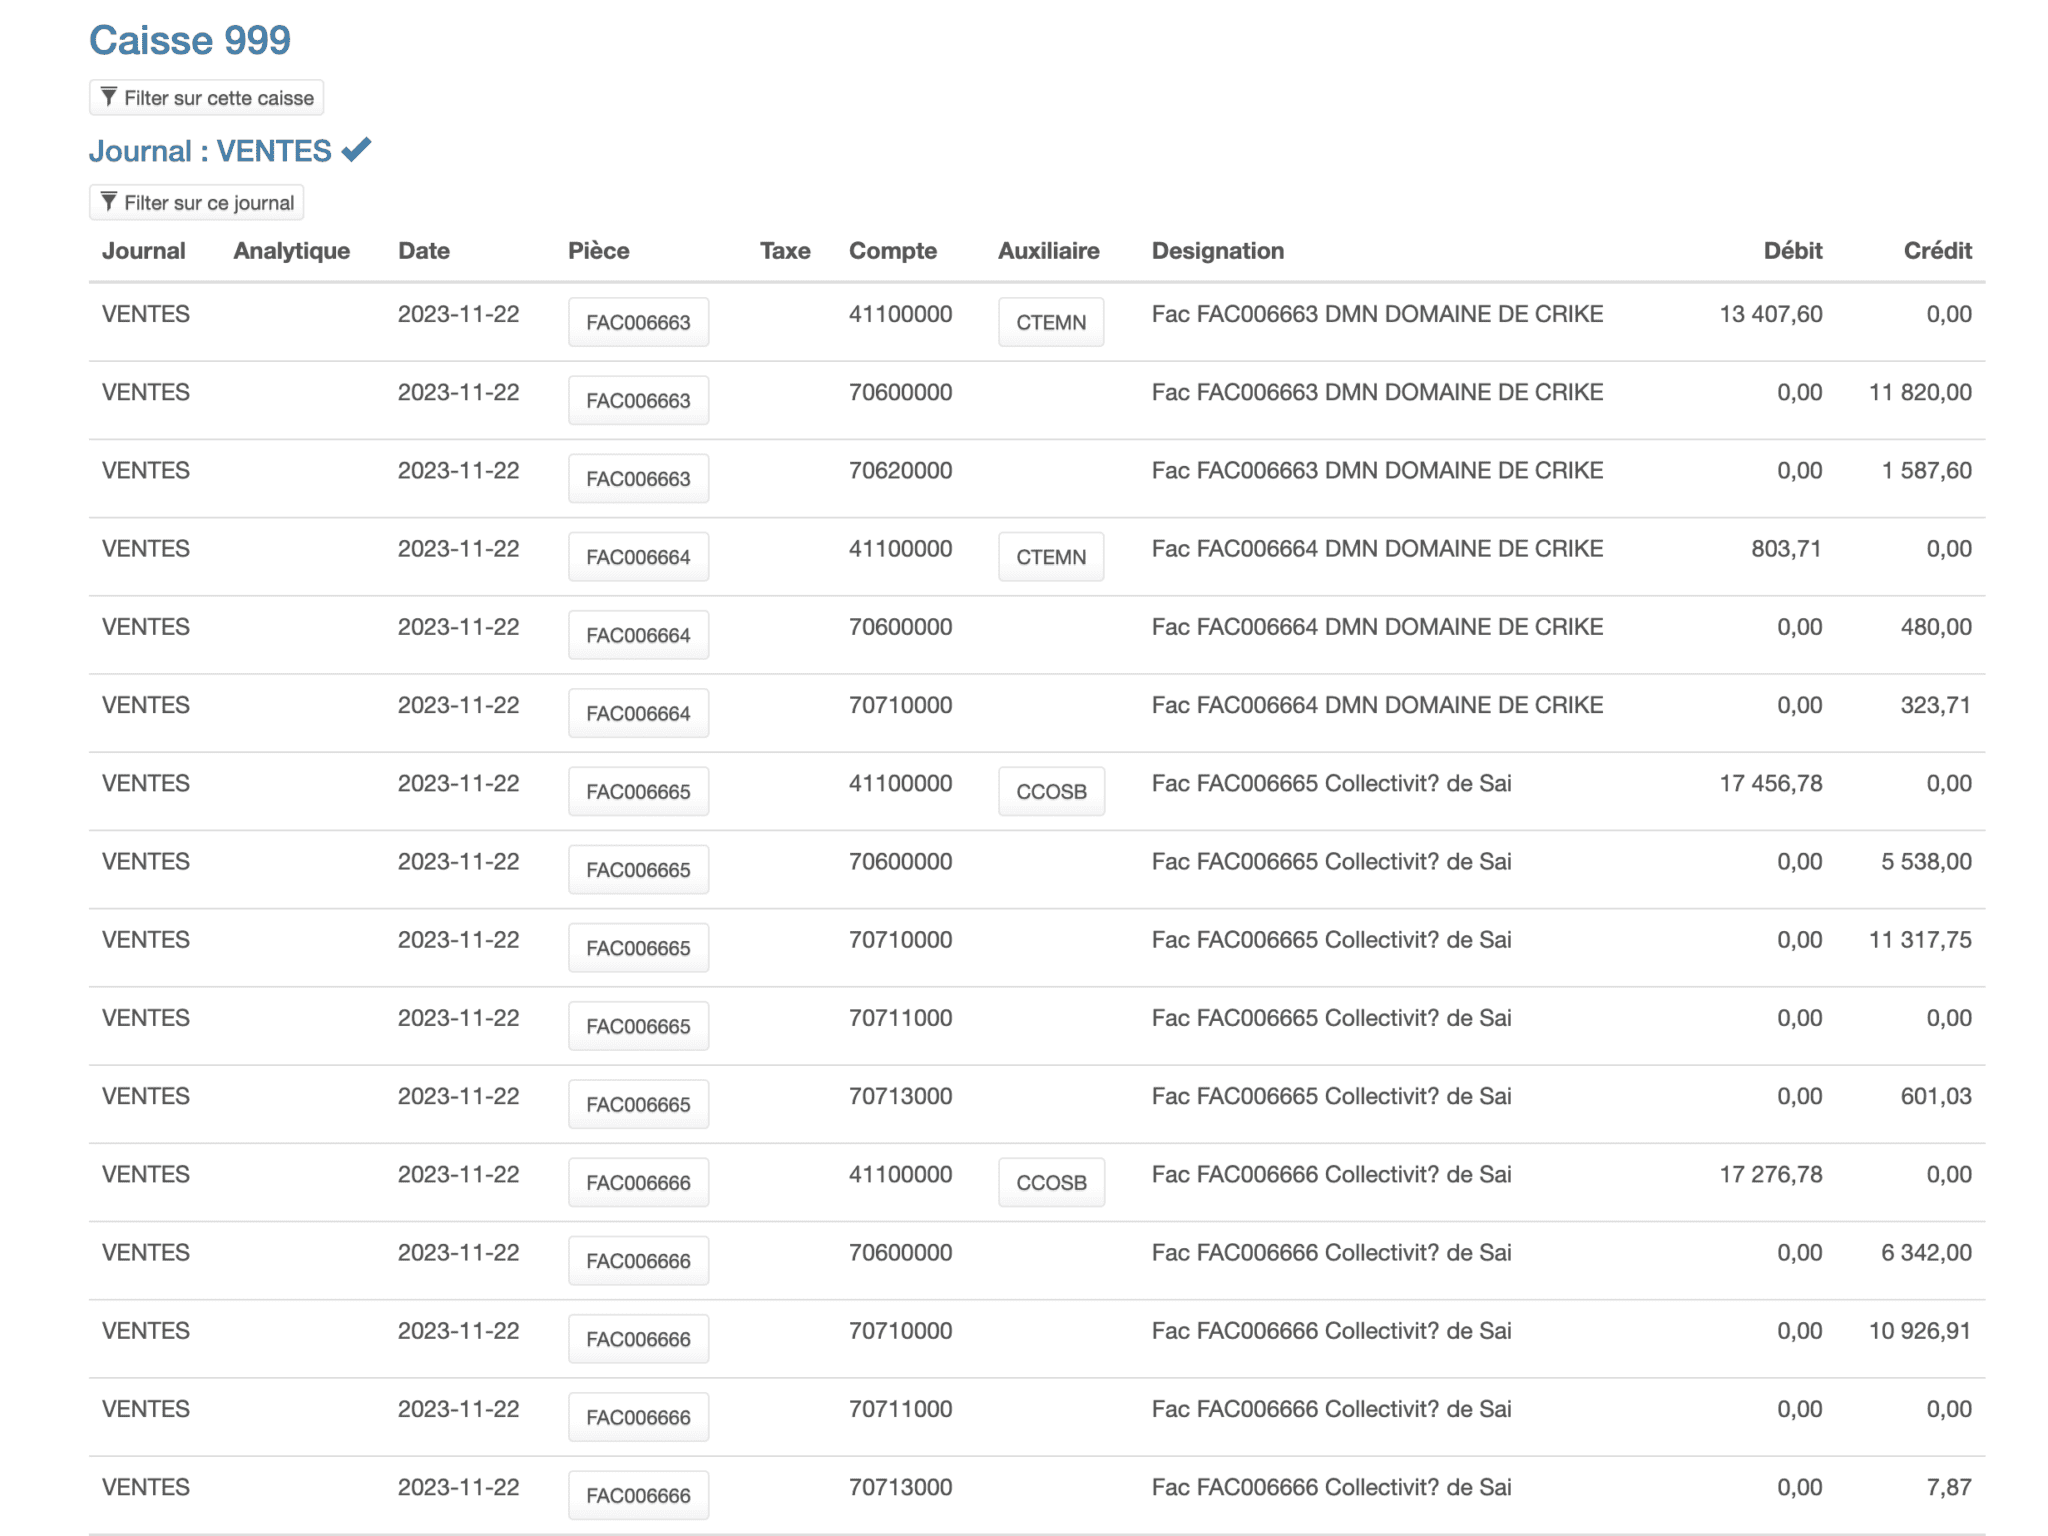Click FAC006665 button on the 41100000 row
This screenshot has width=2048, height=1536.
[638, 791]
